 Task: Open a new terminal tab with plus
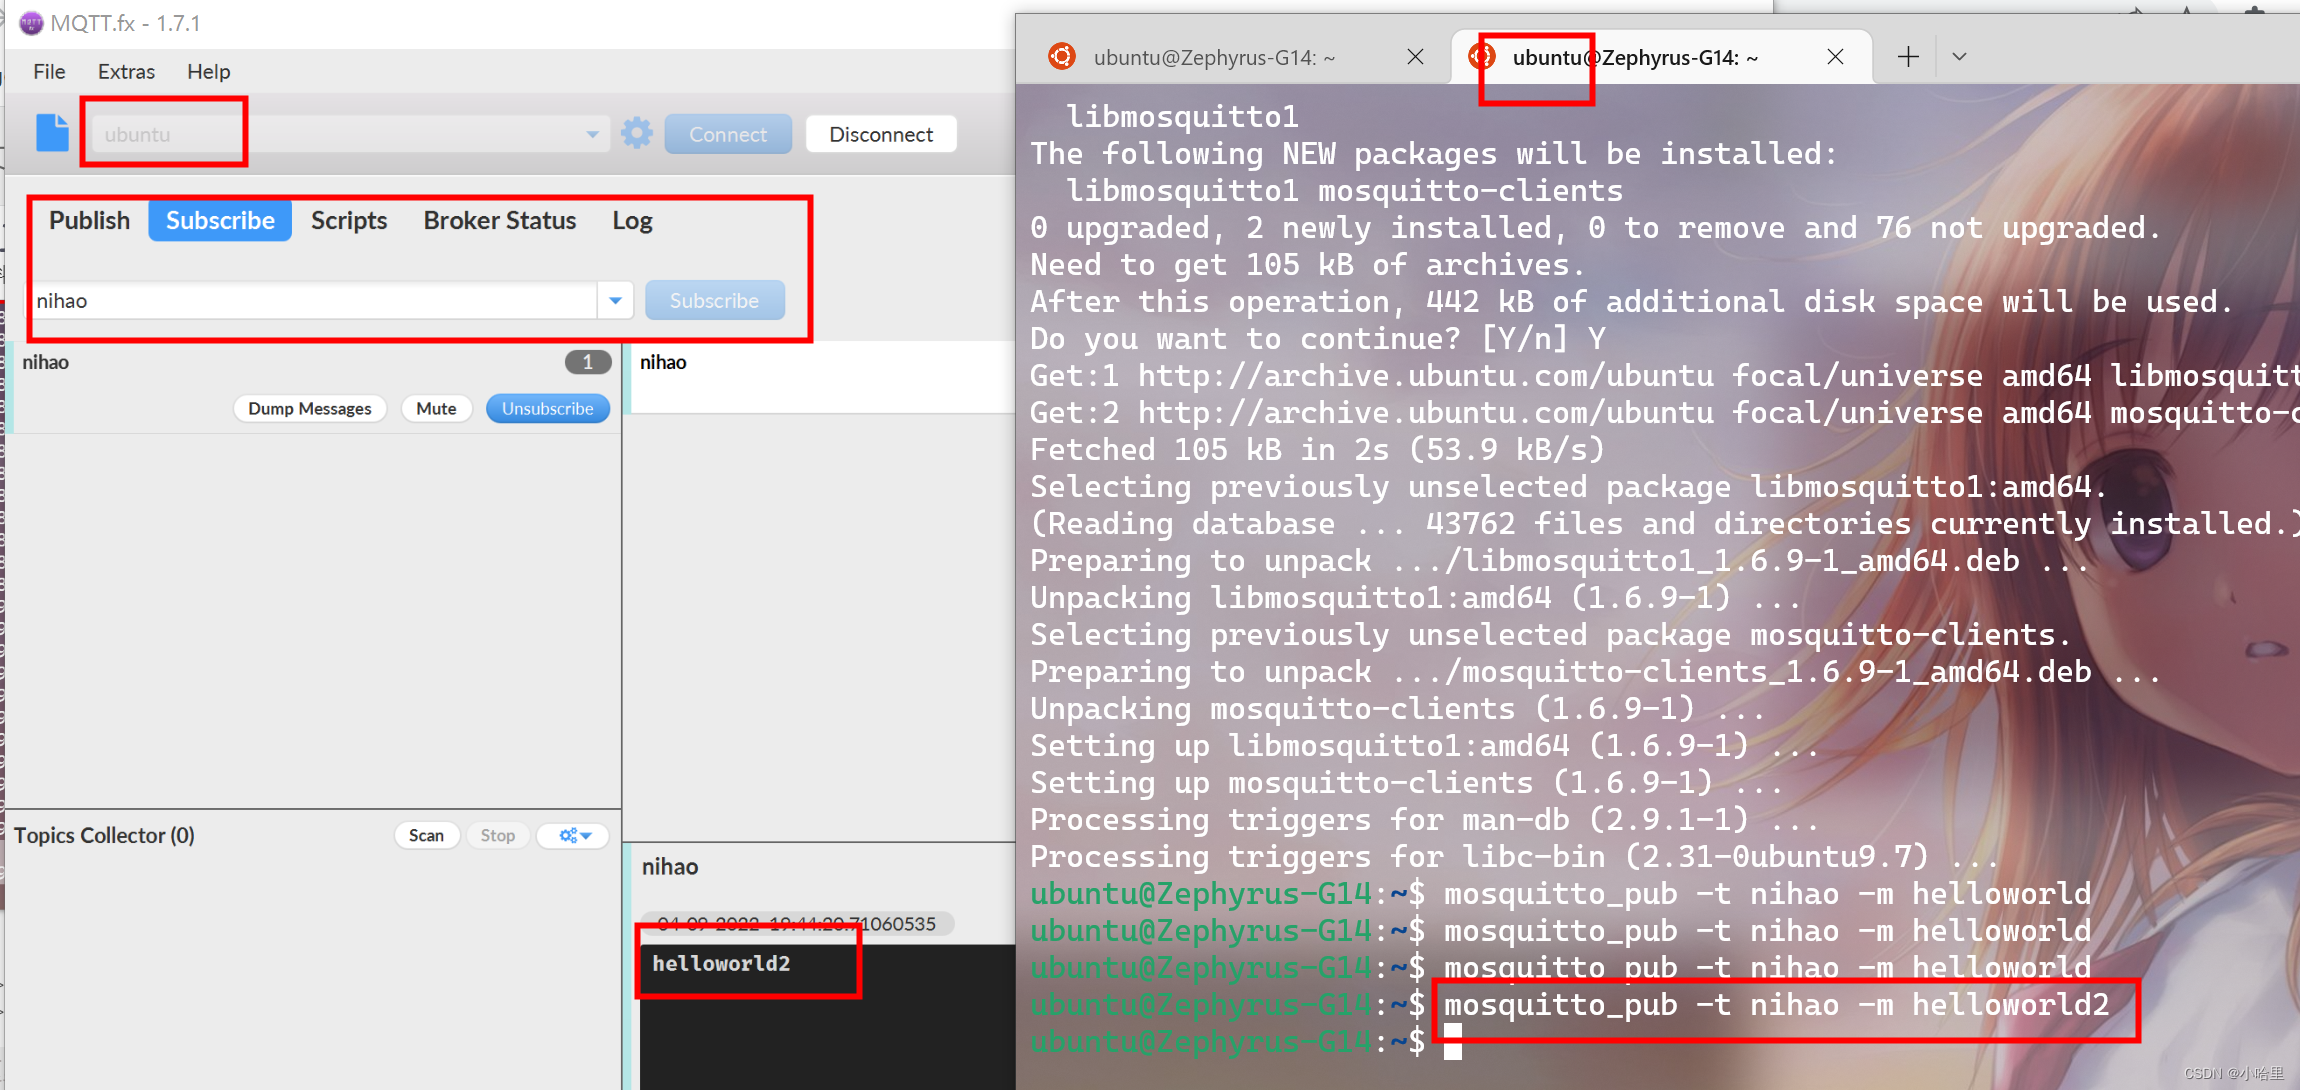pyautogui.click(x=1908, y=57)
